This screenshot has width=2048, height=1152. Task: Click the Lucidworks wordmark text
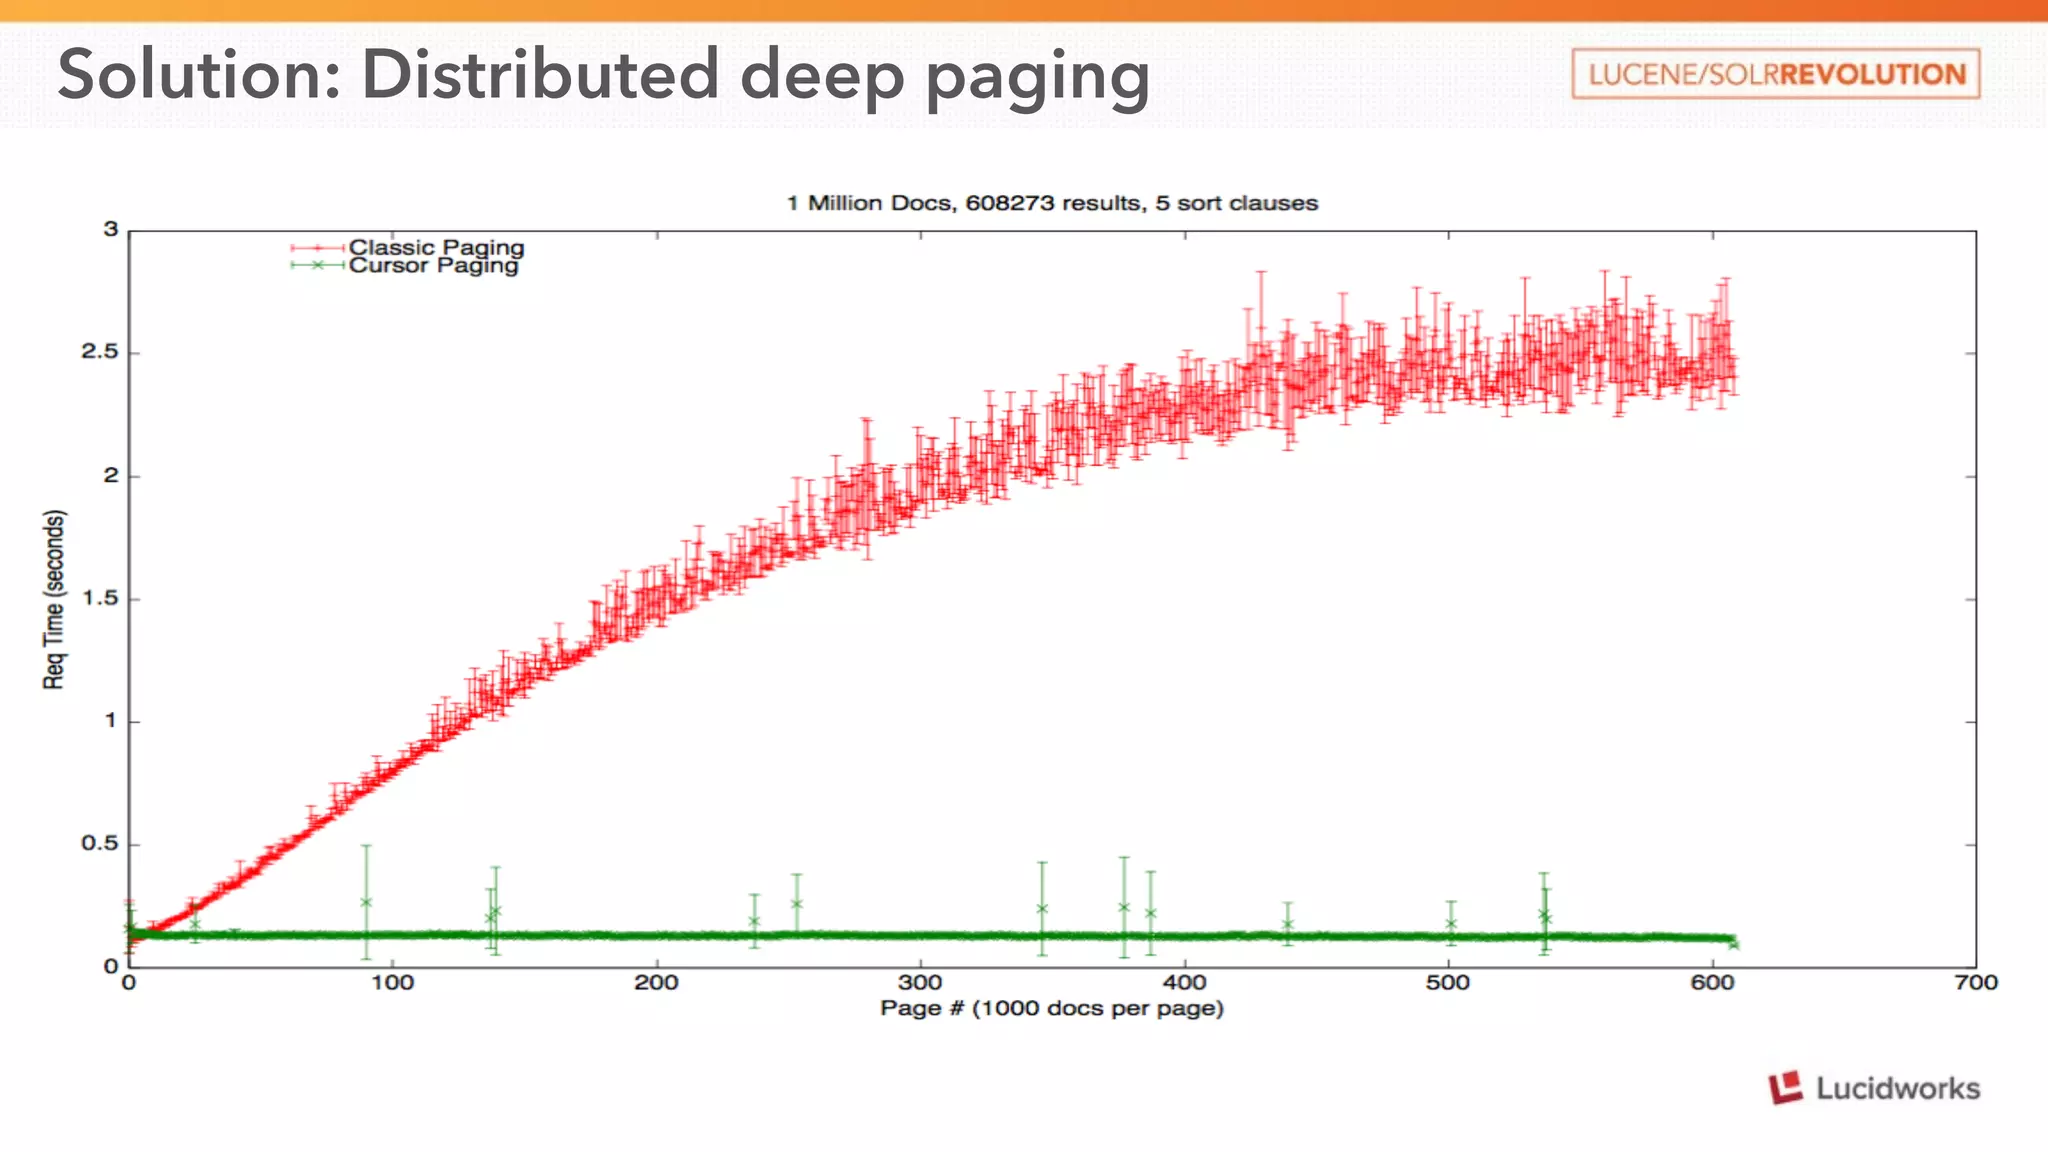1898,1088
